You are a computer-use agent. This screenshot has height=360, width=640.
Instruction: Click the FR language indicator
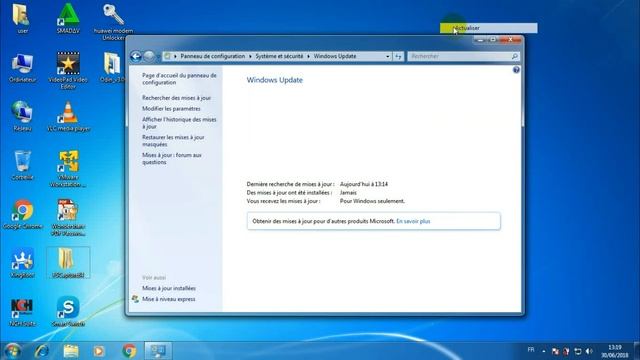531,350
